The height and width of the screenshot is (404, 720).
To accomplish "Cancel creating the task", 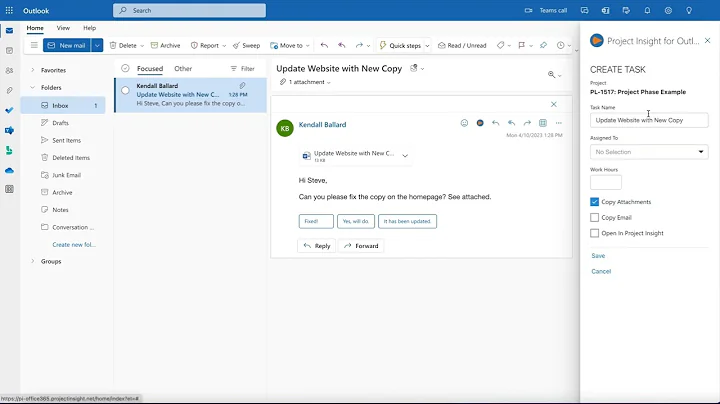I will (601, 271).
